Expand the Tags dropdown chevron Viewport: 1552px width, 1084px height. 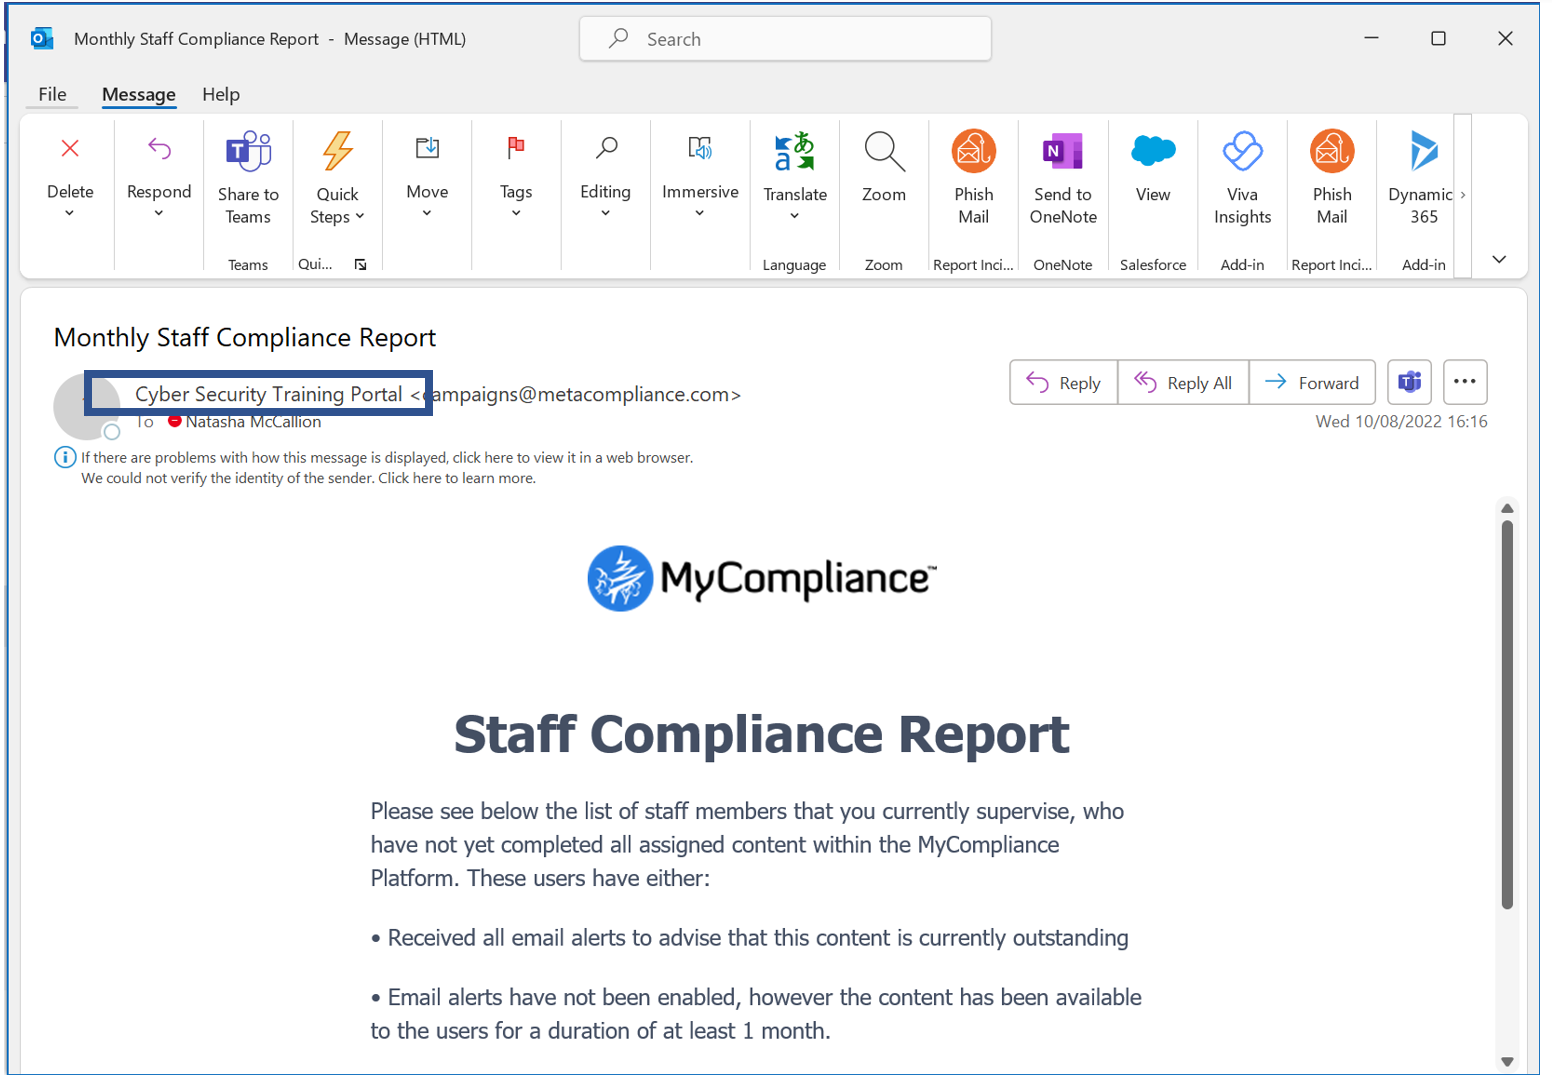[516, 213]
